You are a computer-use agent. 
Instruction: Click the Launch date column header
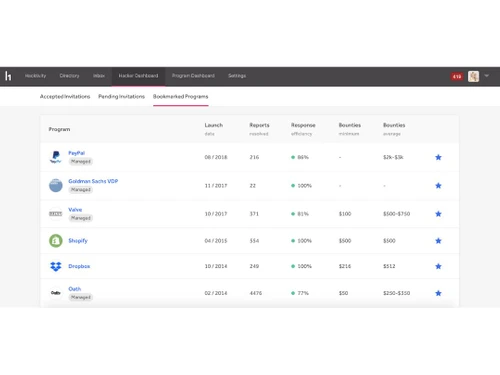click(x=214, y=129)
